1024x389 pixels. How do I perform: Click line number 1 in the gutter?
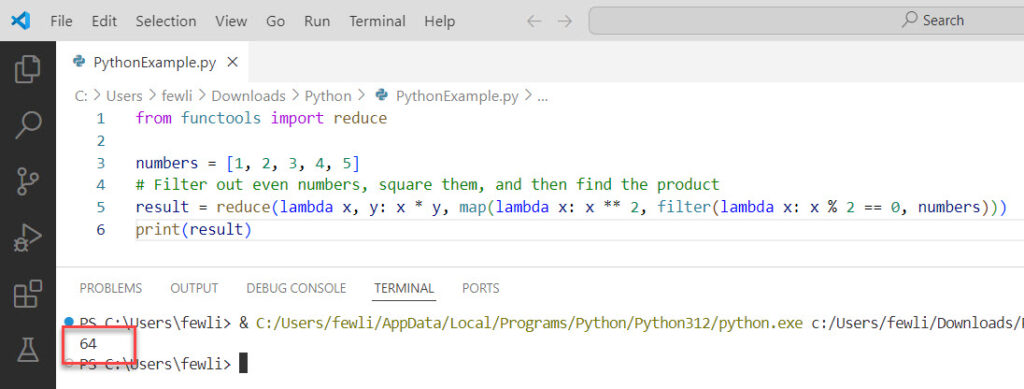click(100, 119)
